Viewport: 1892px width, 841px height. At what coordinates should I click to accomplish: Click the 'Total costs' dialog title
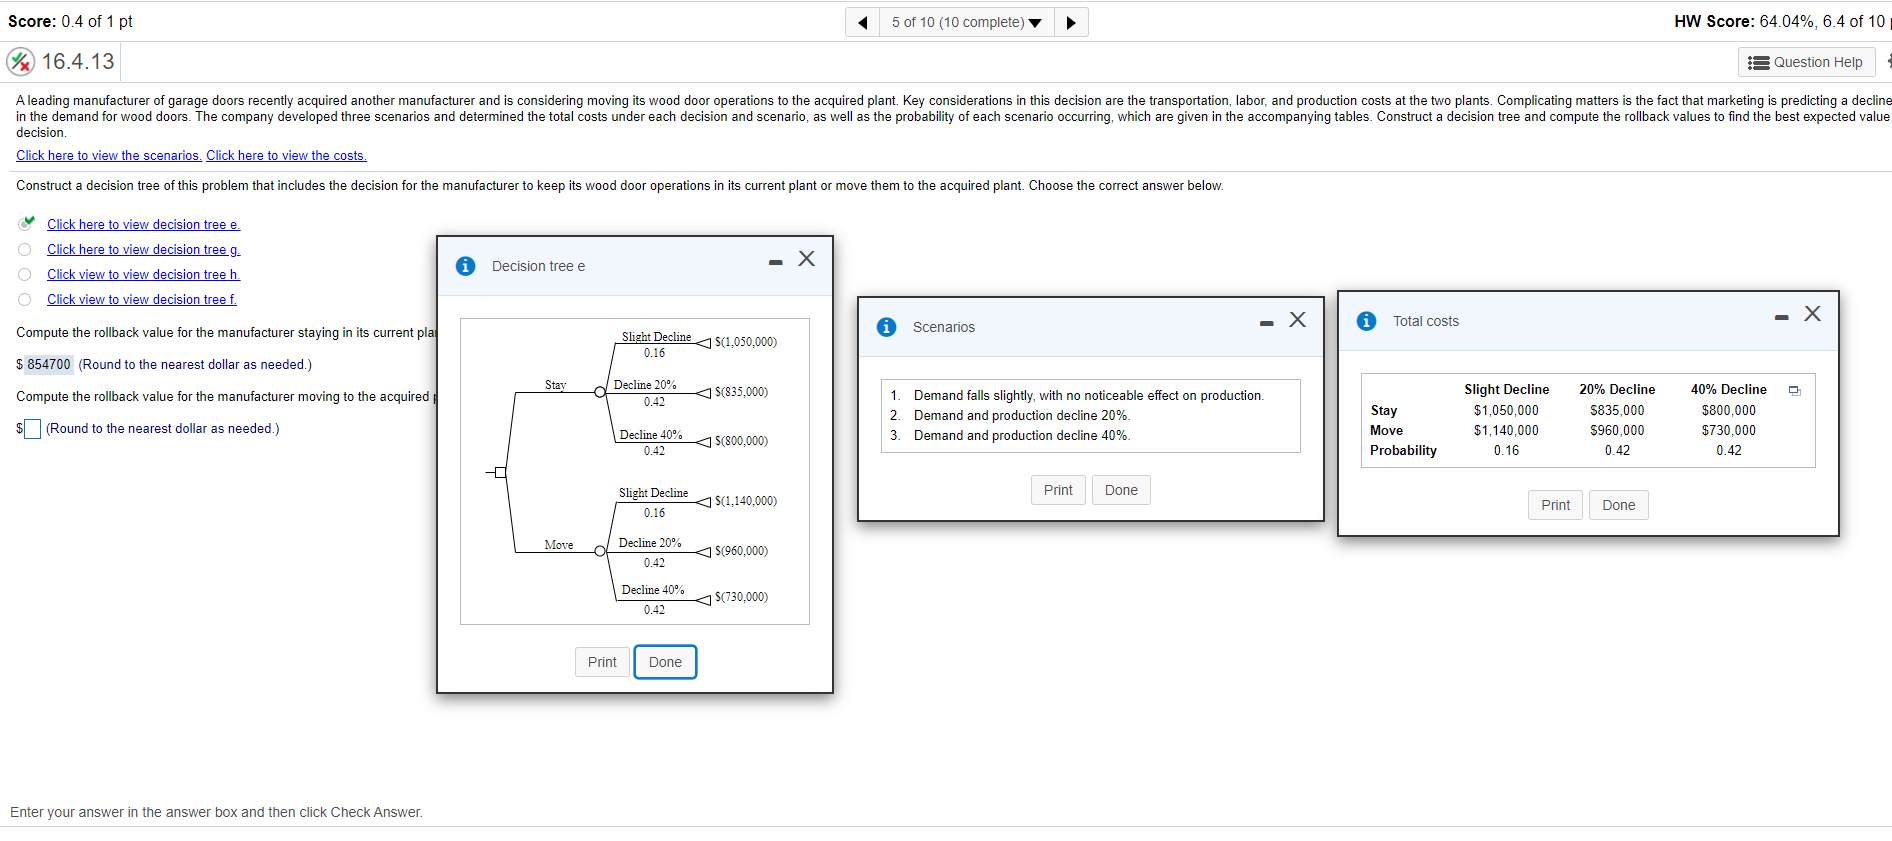[1426, 321]
